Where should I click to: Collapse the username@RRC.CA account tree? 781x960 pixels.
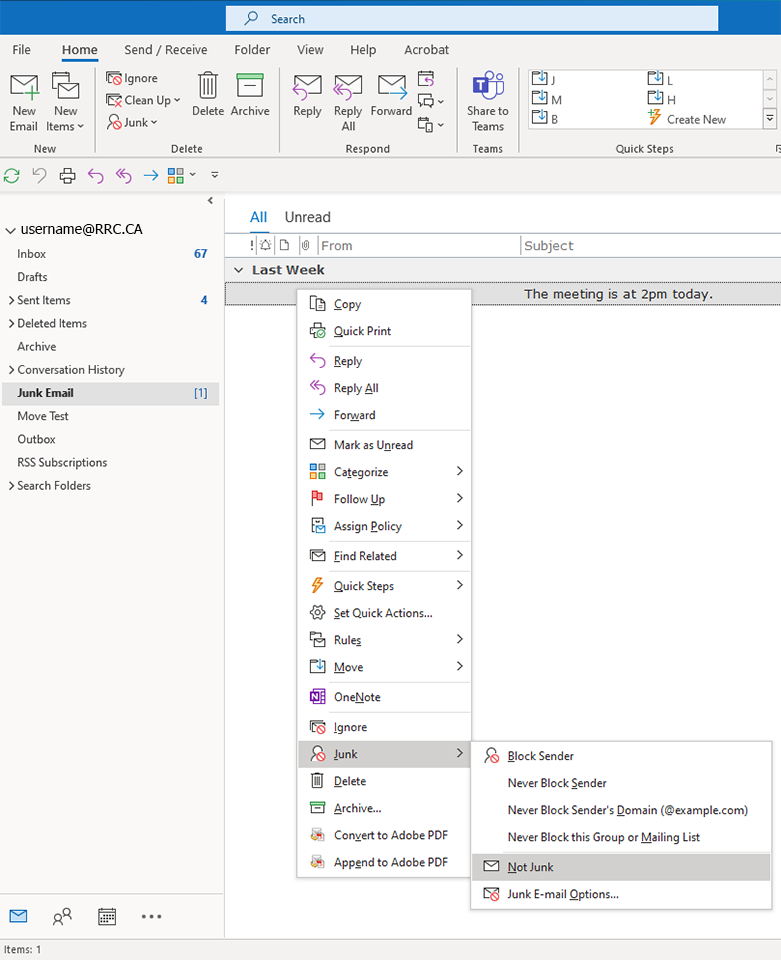(x=11, y=230)
